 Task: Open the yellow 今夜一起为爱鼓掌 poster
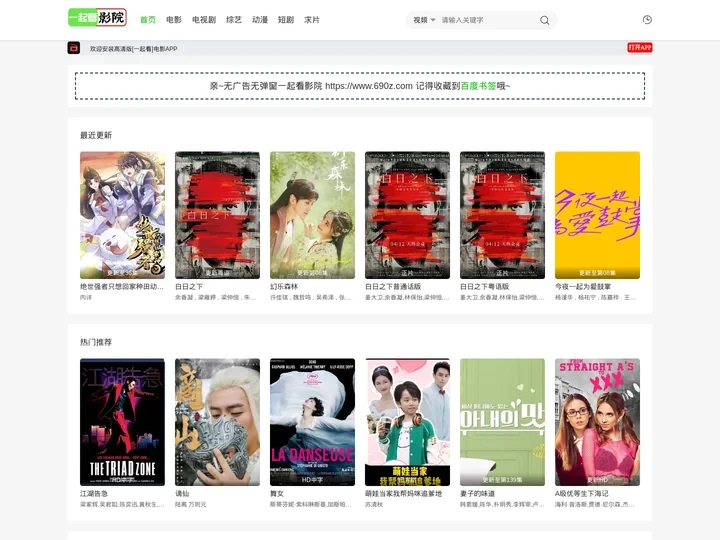pyautogui.click(x=597, y=215)
